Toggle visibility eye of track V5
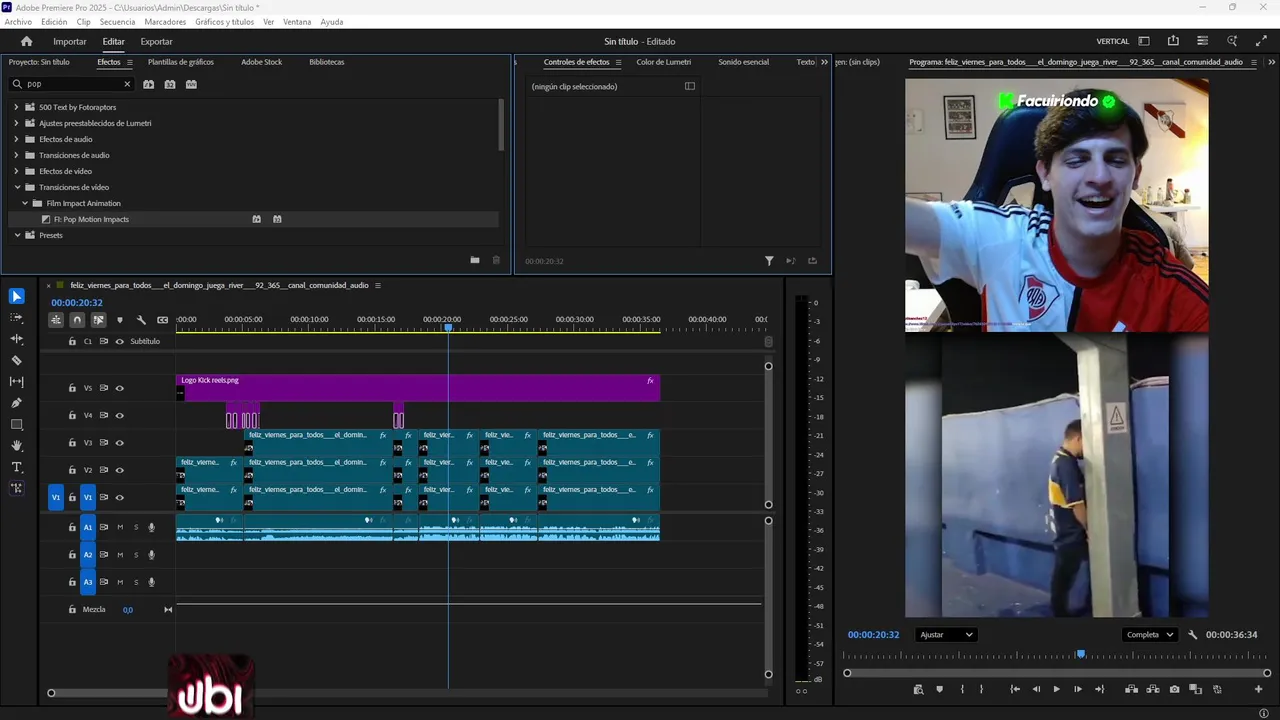1280x720 pixels. [x=119, y=388]
